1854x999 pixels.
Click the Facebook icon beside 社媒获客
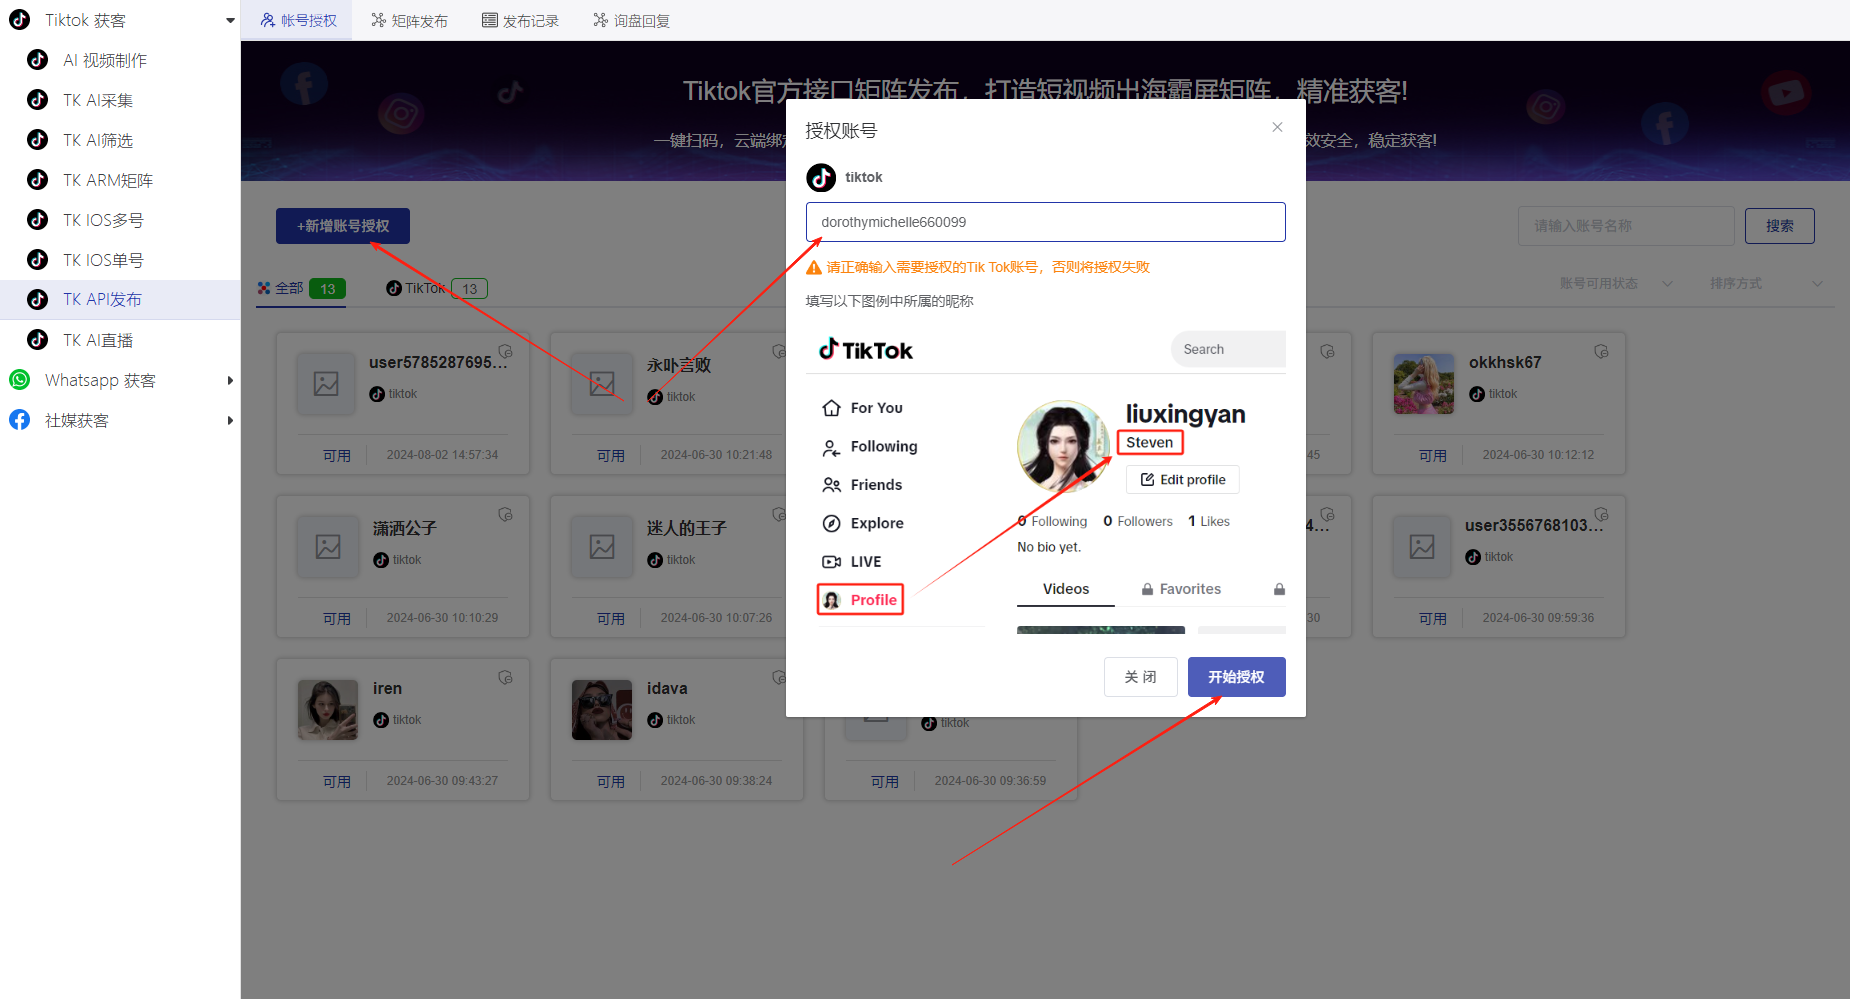click(x=20, y=420)
